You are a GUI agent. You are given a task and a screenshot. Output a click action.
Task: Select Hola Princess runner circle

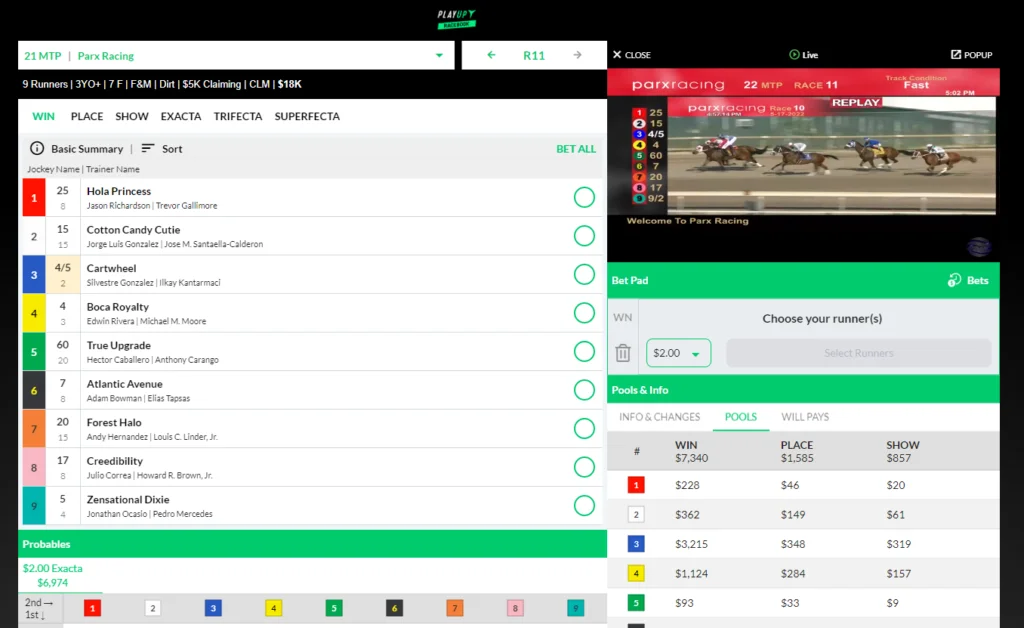[x=584, y=197]
